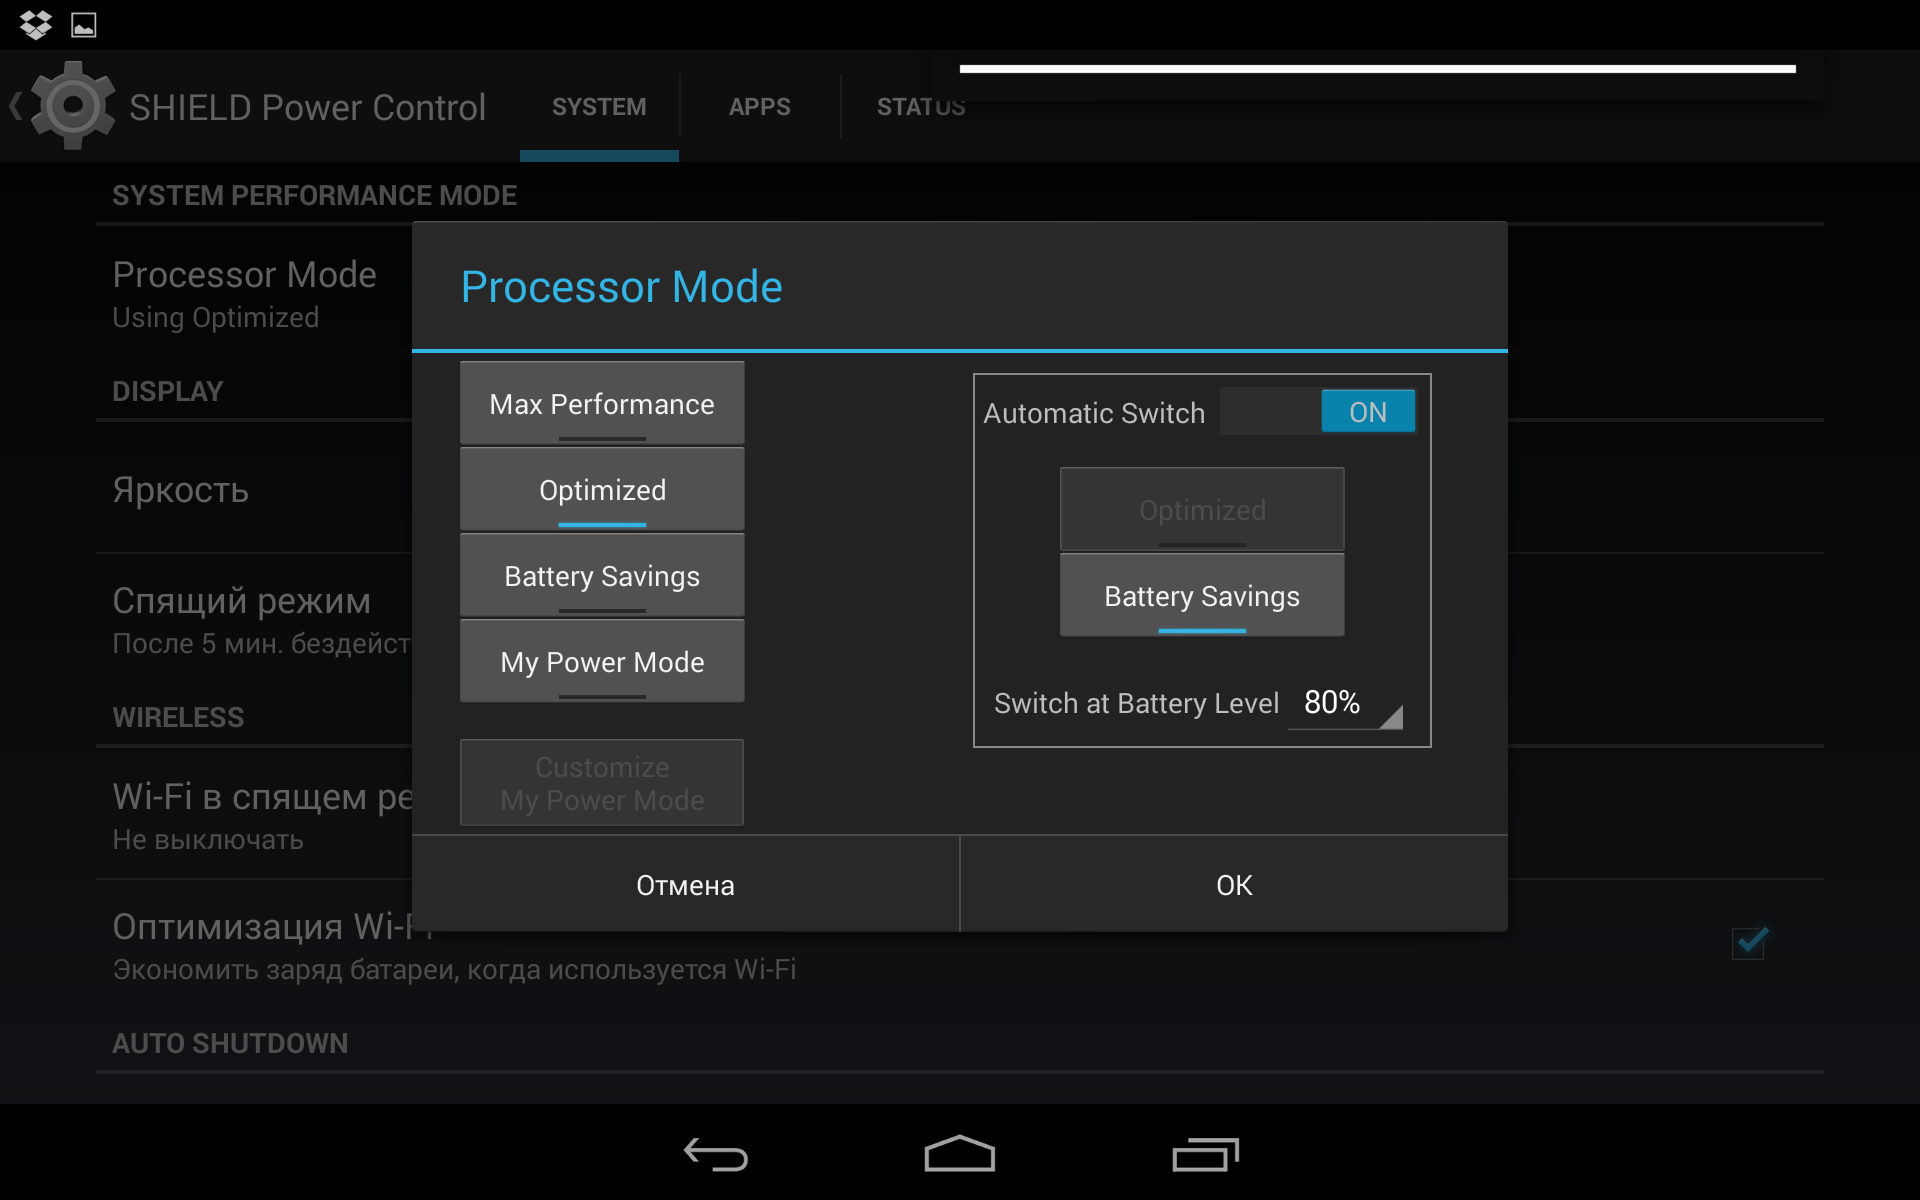Open the battery level 80% dropdown
The width and height of the screenshot is (1920, 1200).
1345,704
